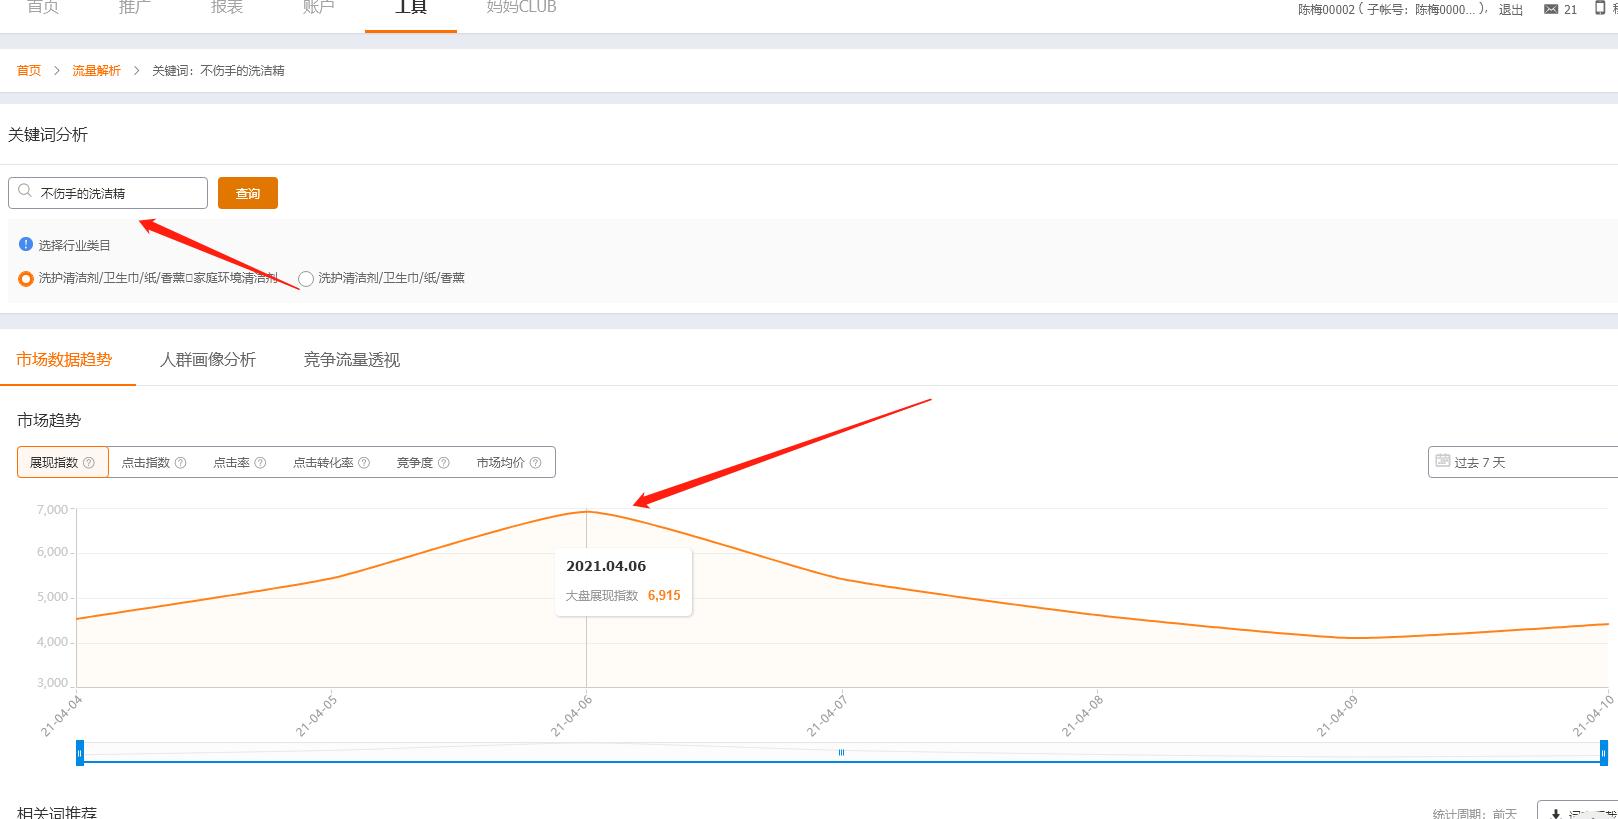Viewport: 1618px width, 819px height.
Task: Click the 21-04-09 date label on the x-axis
Action: pos(1337,716)
